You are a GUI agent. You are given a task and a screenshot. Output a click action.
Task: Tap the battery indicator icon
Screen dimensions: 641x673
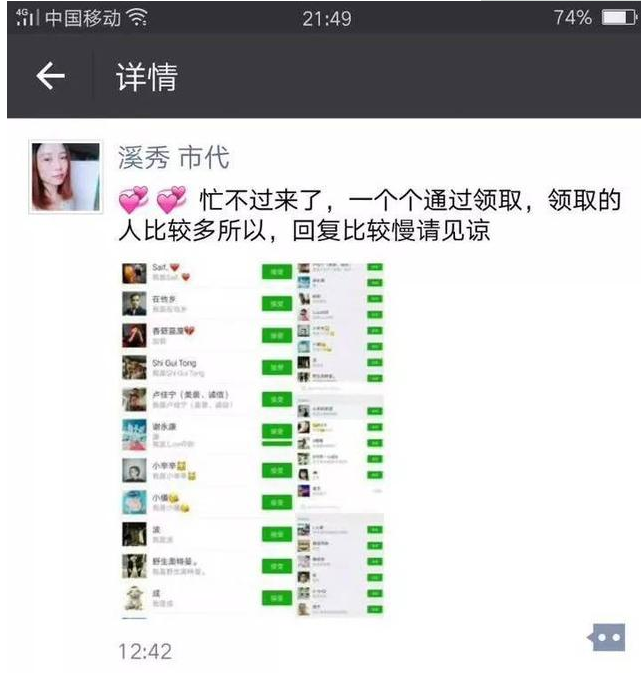[619, 18]
